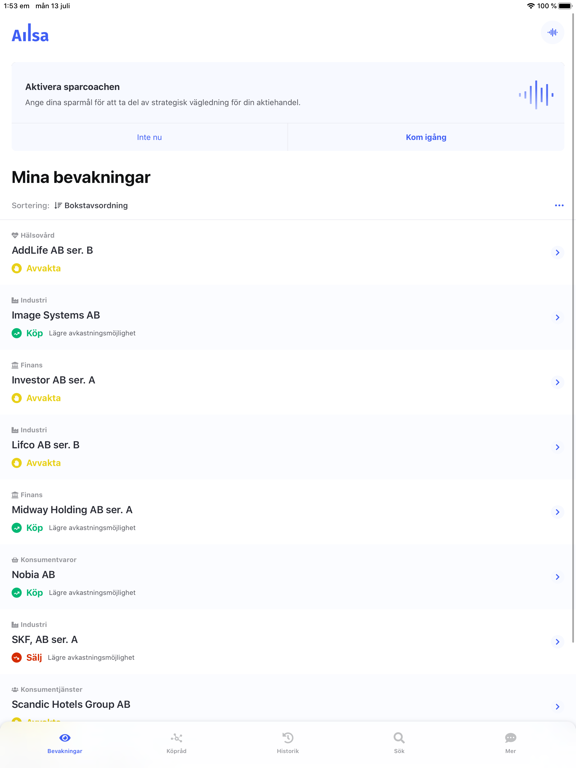576x768 pixels.
Task: Click Industri sector icon above Image Systems
Action: [x=15, y=300]
